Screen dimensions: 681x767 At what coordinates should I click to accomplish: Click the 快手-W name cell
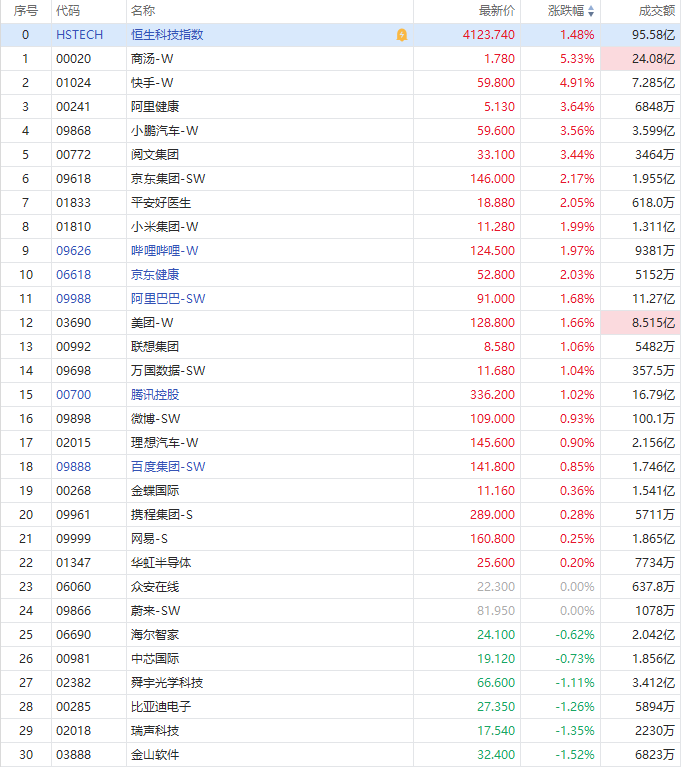point(152,83)
